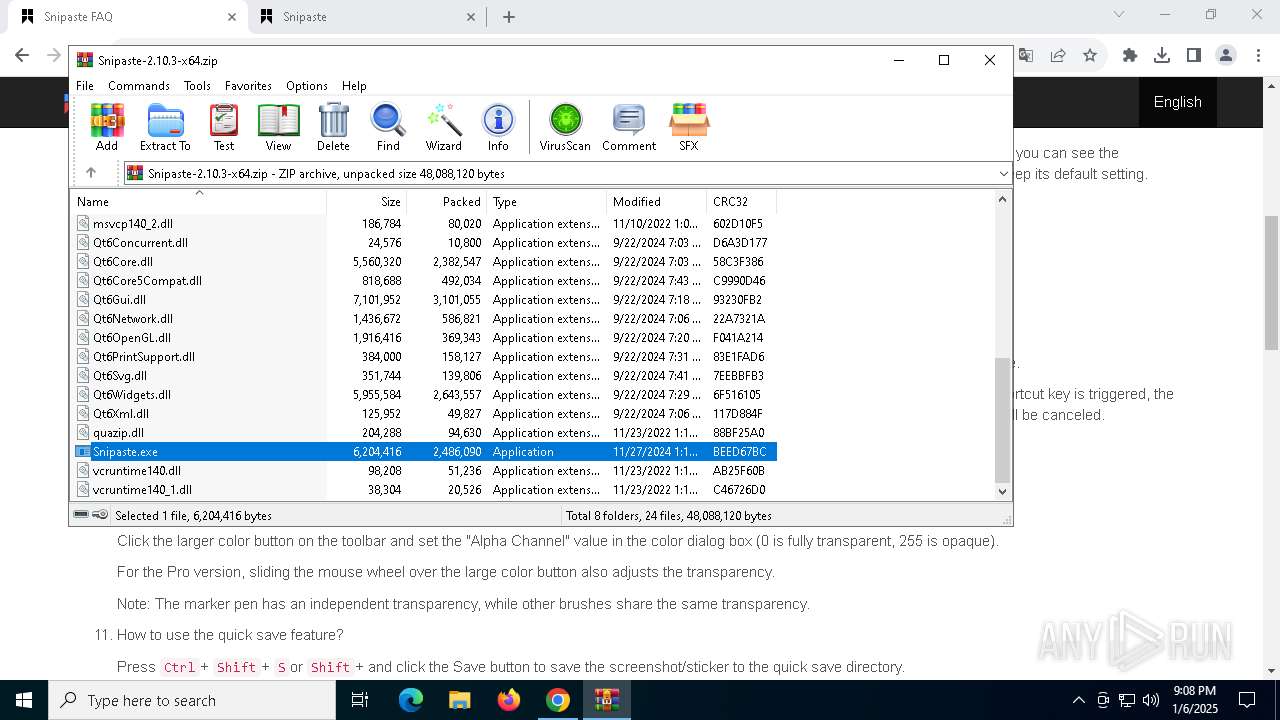Screen dimensions: 1280x720
Task: Expand the archive path dropdown
Action: coord(1003,174)
